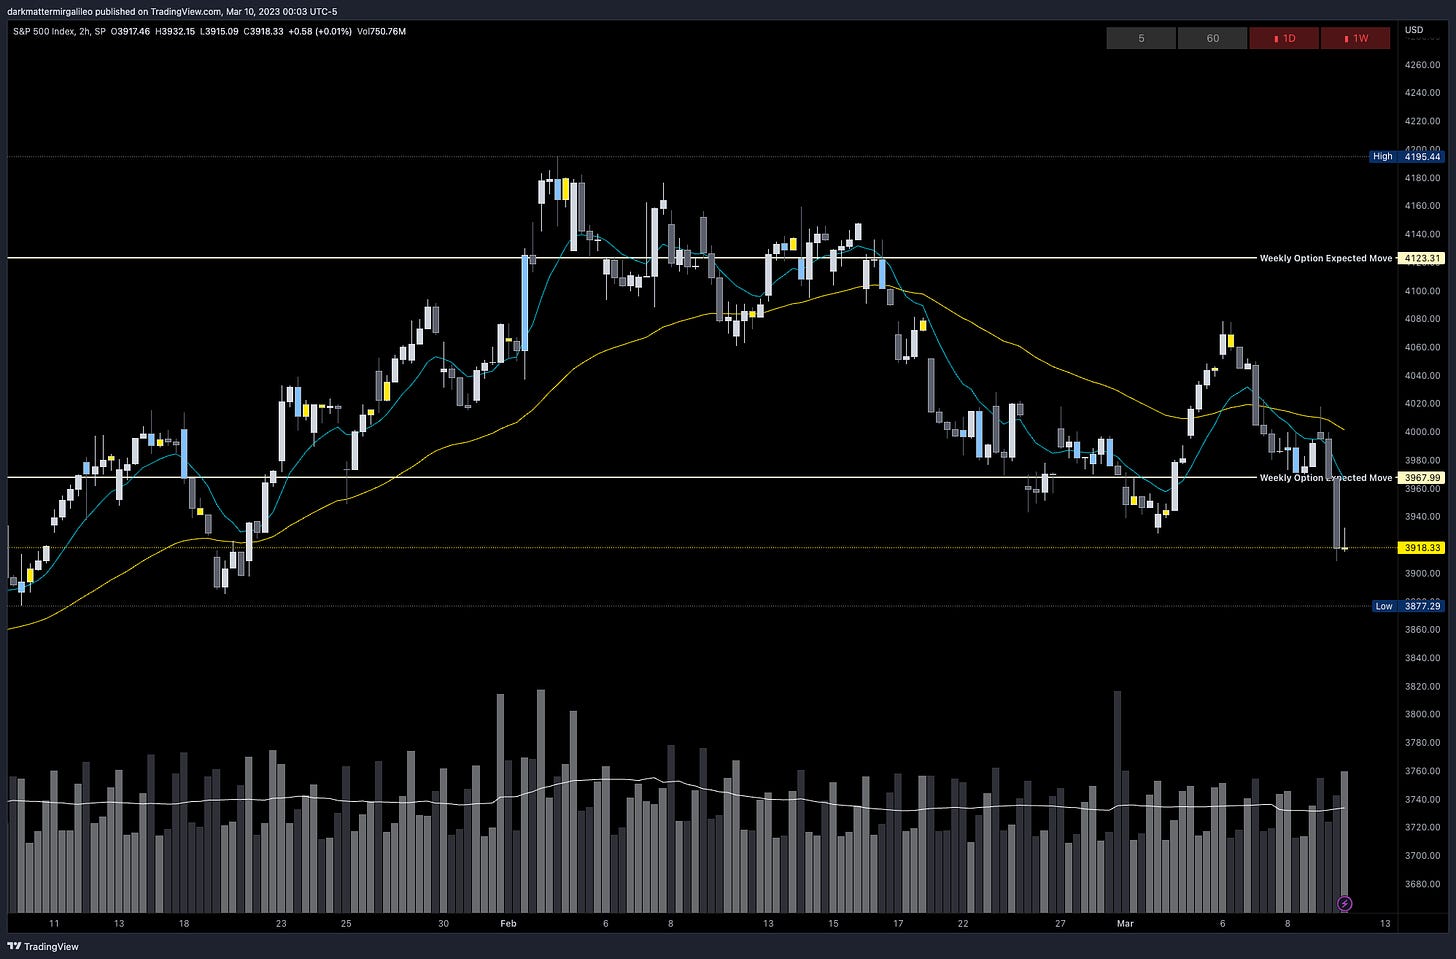The height and width of the screenshot is (959, 1456).
Task: Select the 60 timeframe button
Action: (x=1212, y=38)
